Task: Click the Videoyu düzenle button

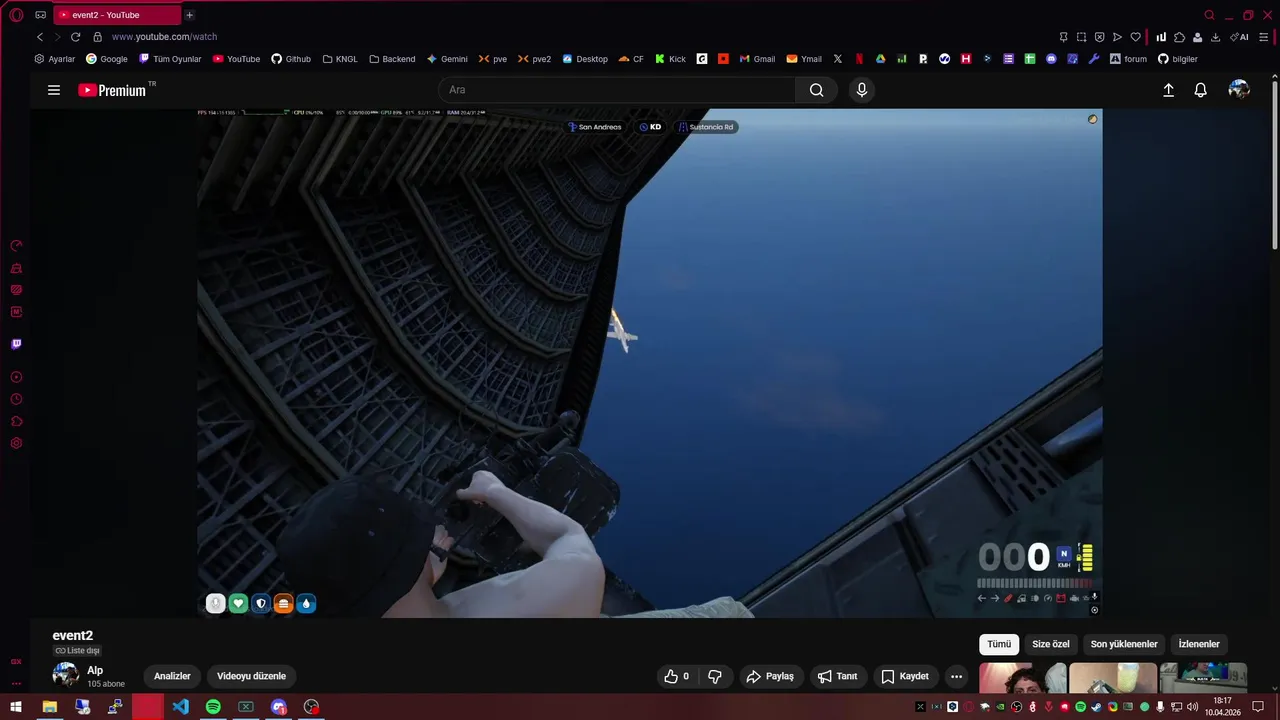Action: (x=251, y=676)
